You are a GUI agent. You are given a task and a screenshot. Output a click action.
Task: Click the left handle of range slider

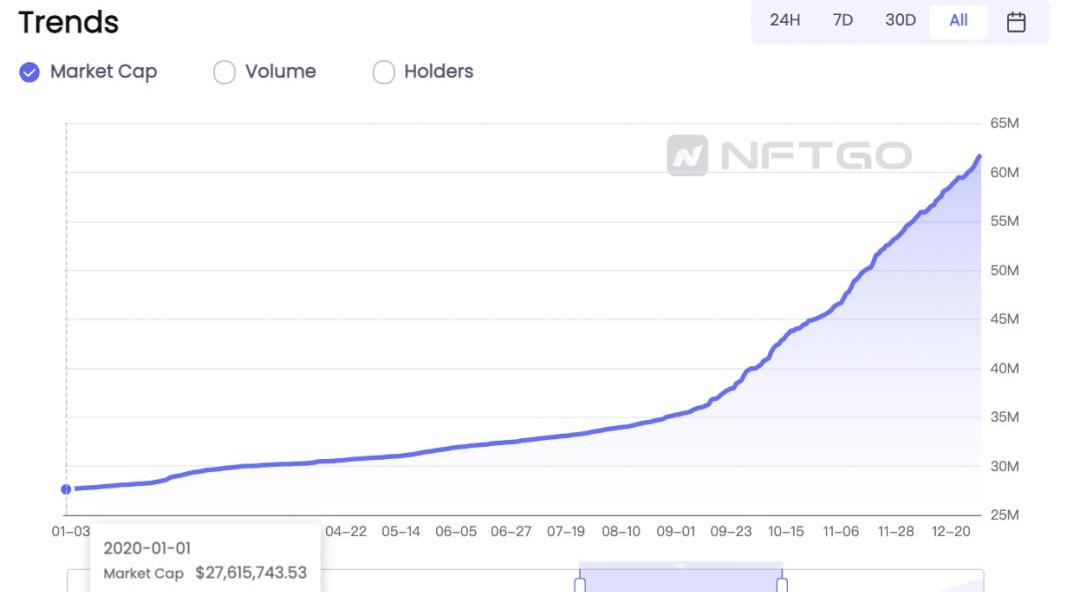tap(579, 584)
